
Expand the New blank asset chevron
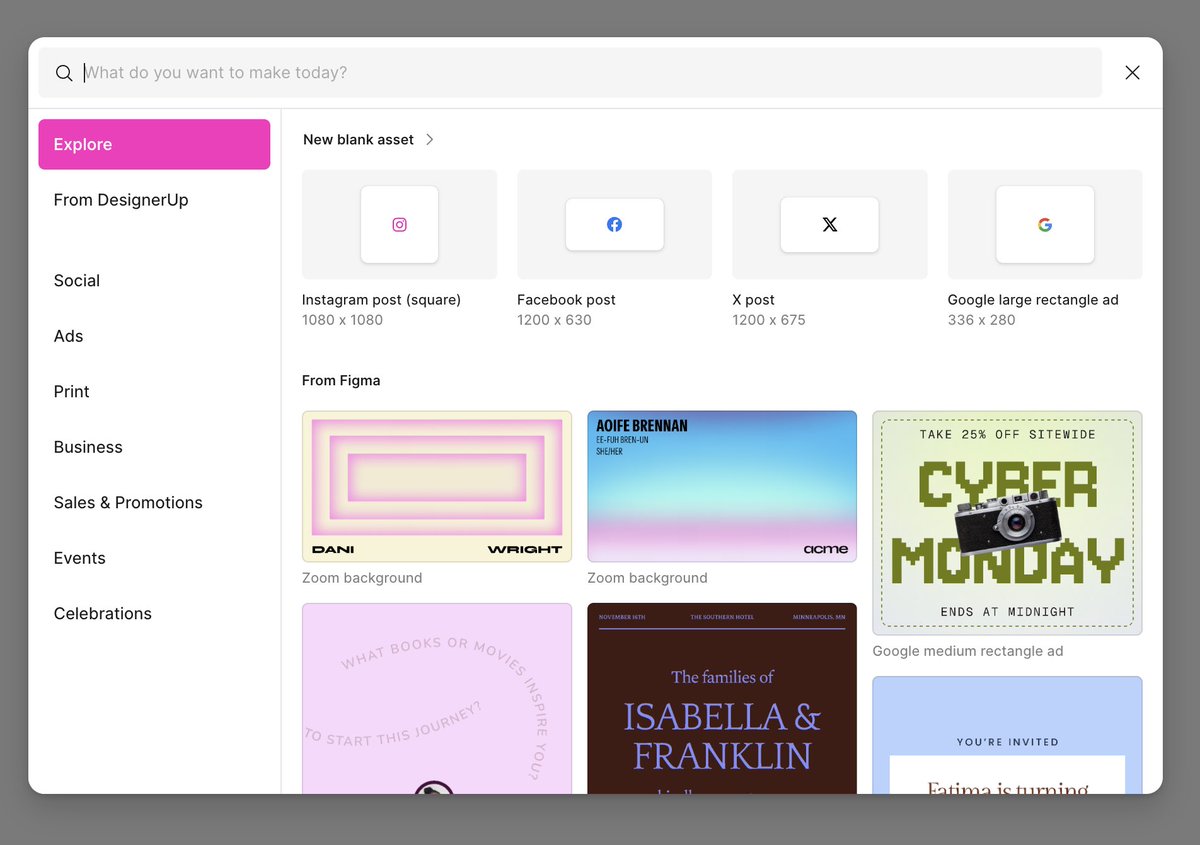430,140
